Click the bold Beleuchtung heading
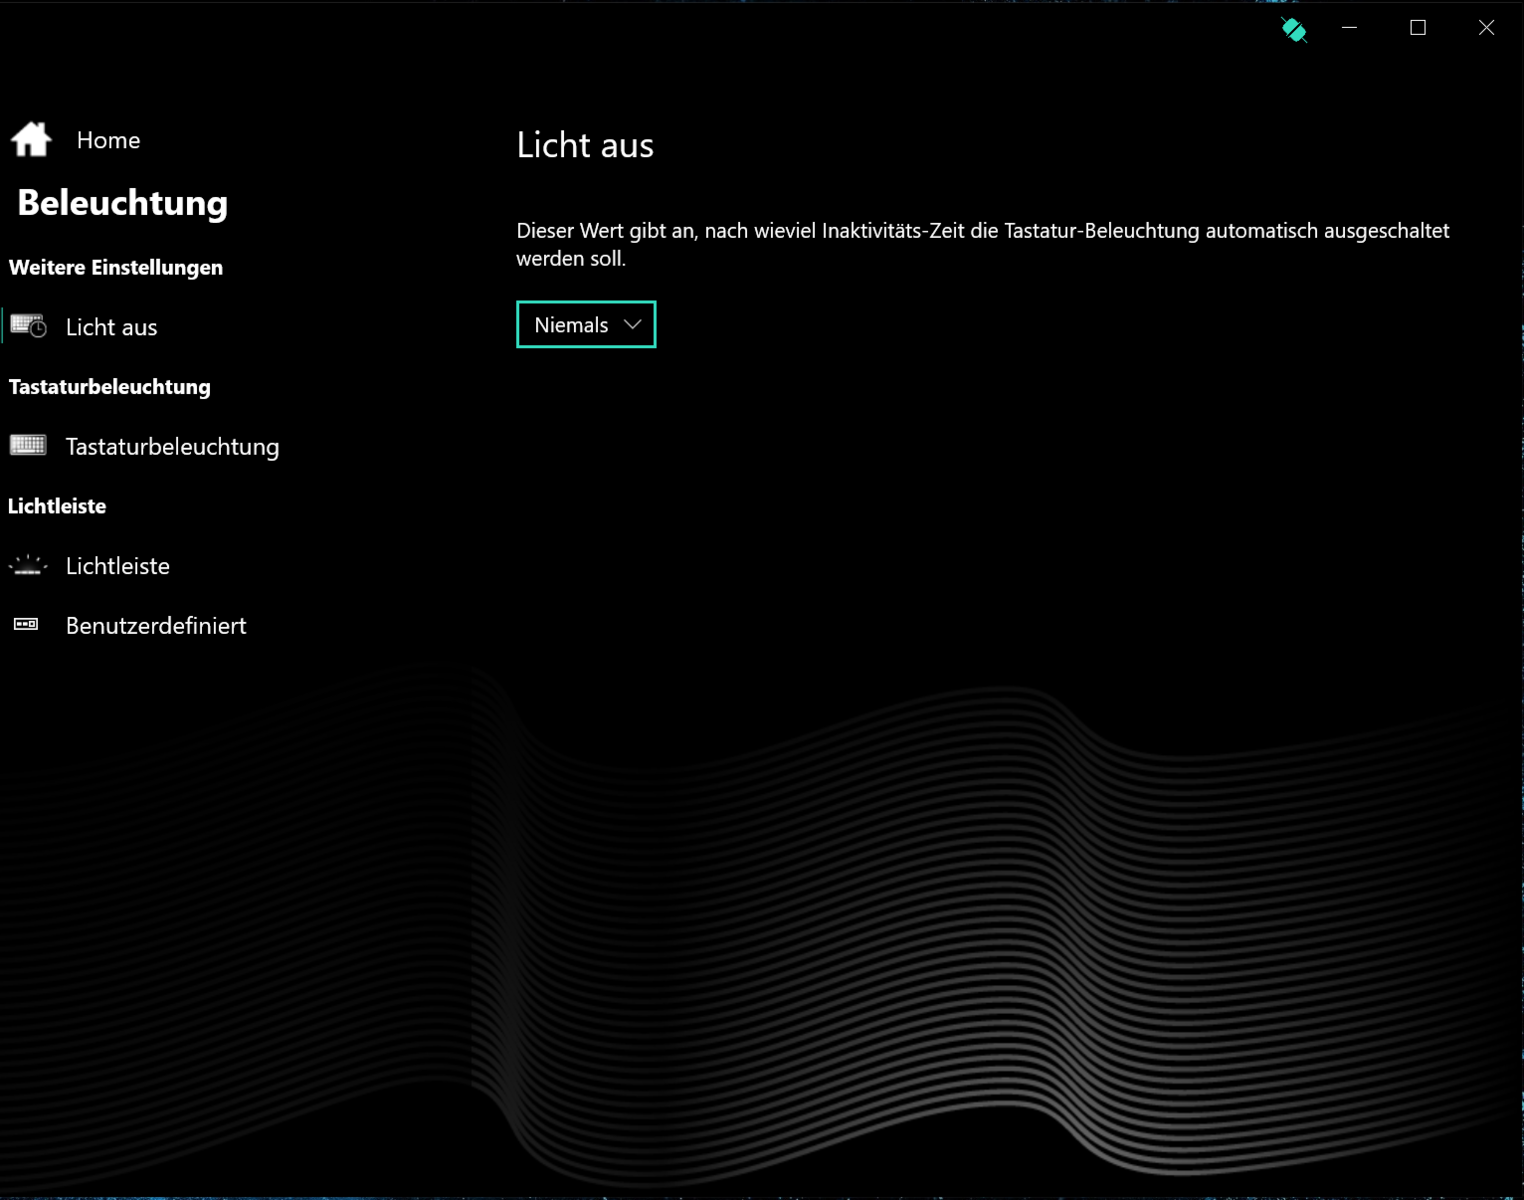 (122, 203)
